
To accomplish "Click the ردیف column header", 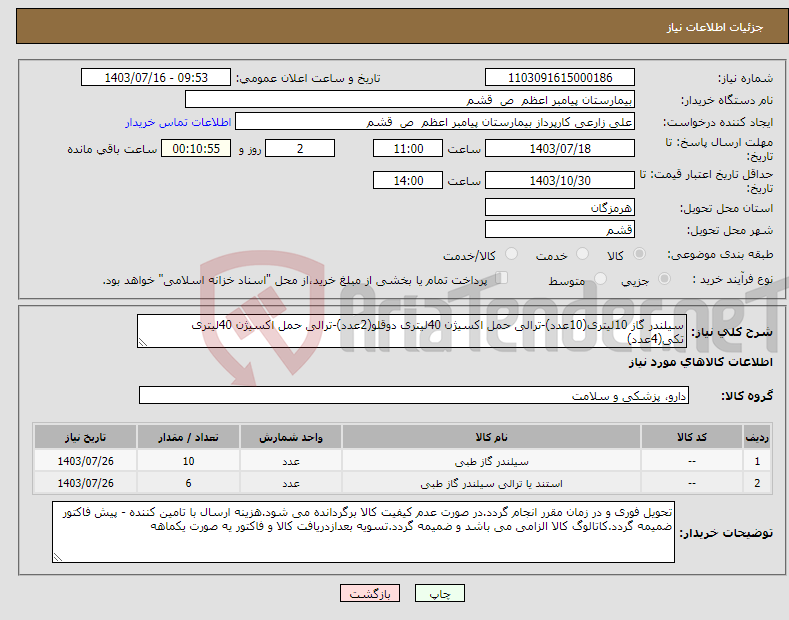I will 757,437.
